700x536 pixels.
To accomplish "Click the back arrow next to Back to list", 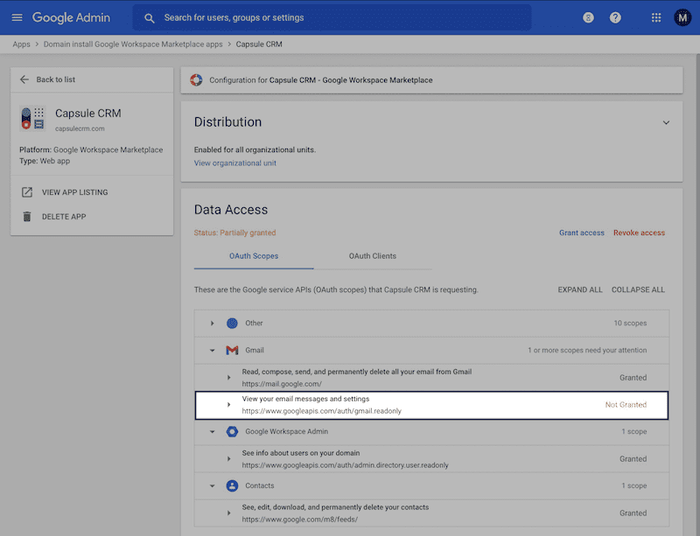I will pyautogui.click(x=24, y=79).
